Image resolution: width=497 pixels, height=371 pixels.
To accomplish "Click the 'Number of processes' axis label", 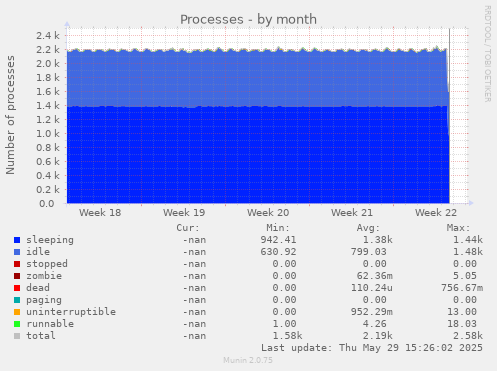I will (10, 115).
